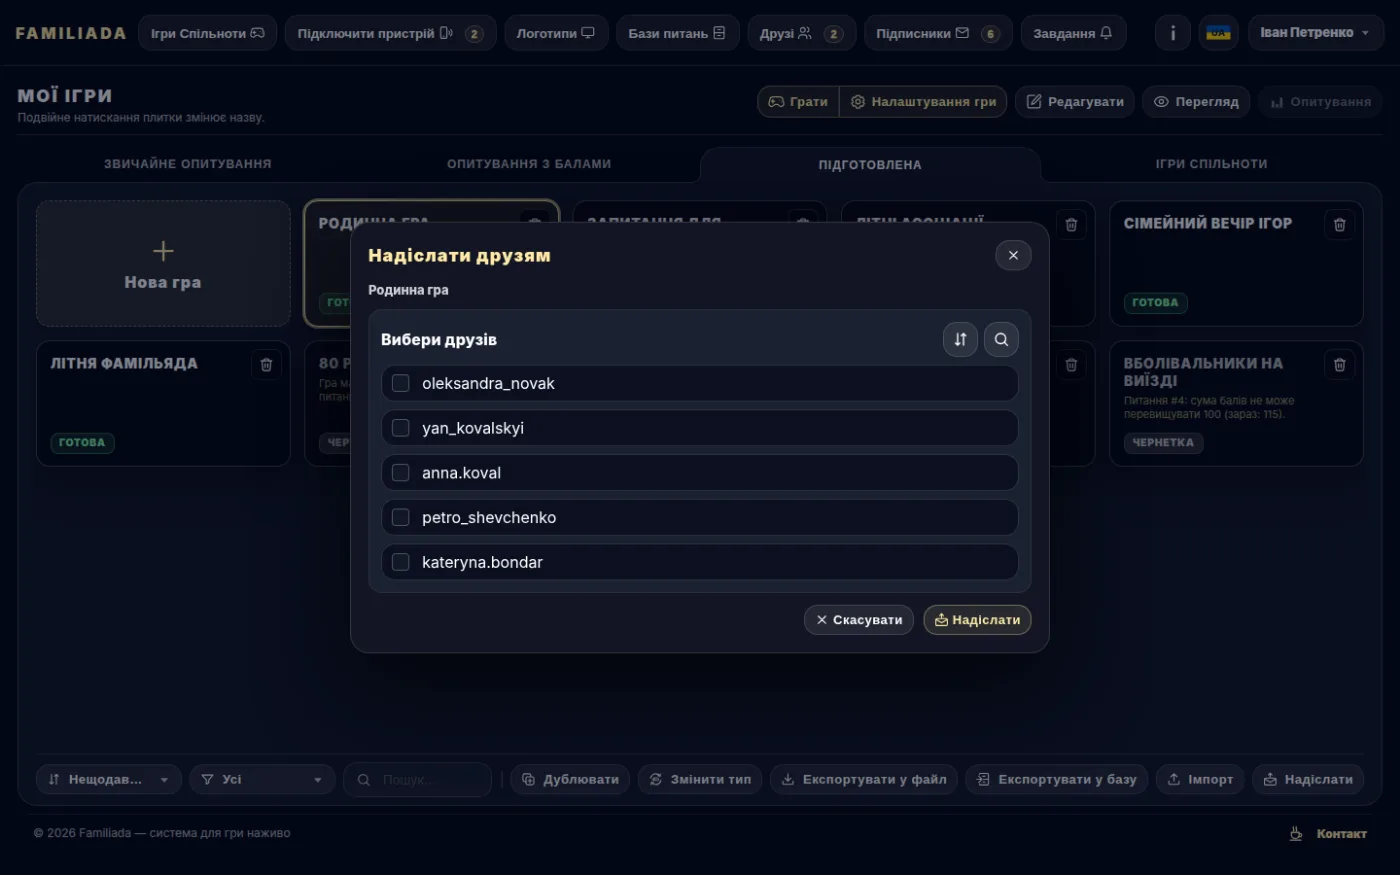Open the Контакт link in footer
The width and height of the screenshot is (1400, 875).
(1341, 834)
